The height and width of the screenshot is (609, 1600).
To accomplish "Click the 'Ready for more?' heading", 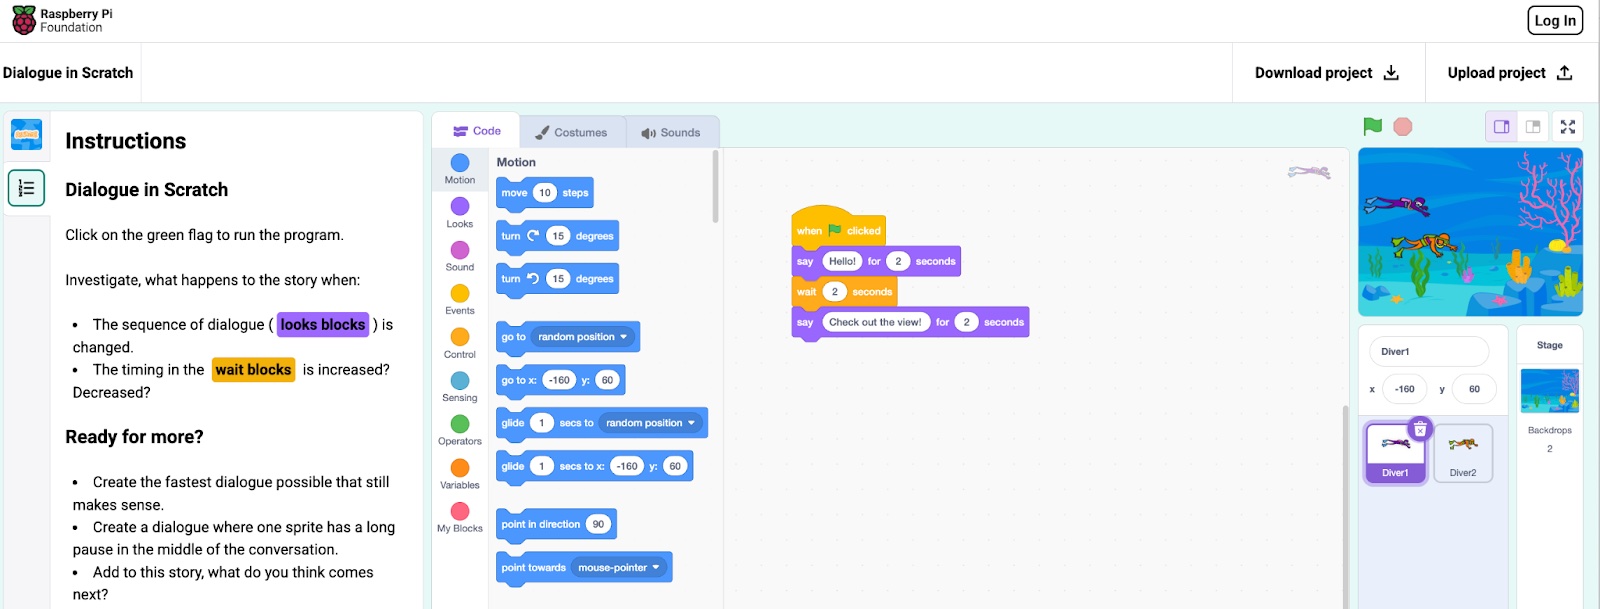I will 134,437.
